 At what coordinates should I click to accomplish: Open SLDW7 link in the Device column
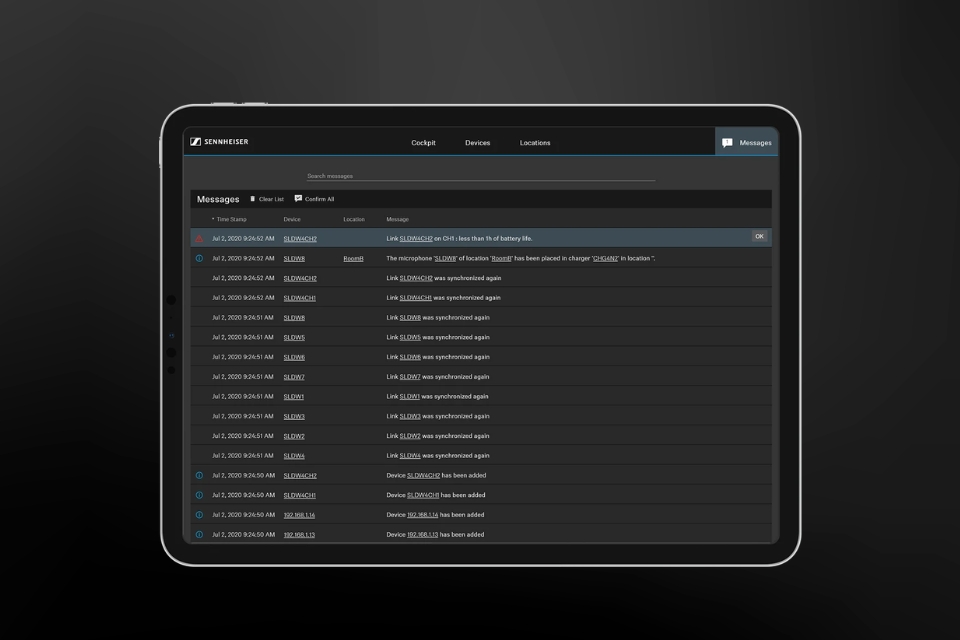click(294, 377)
